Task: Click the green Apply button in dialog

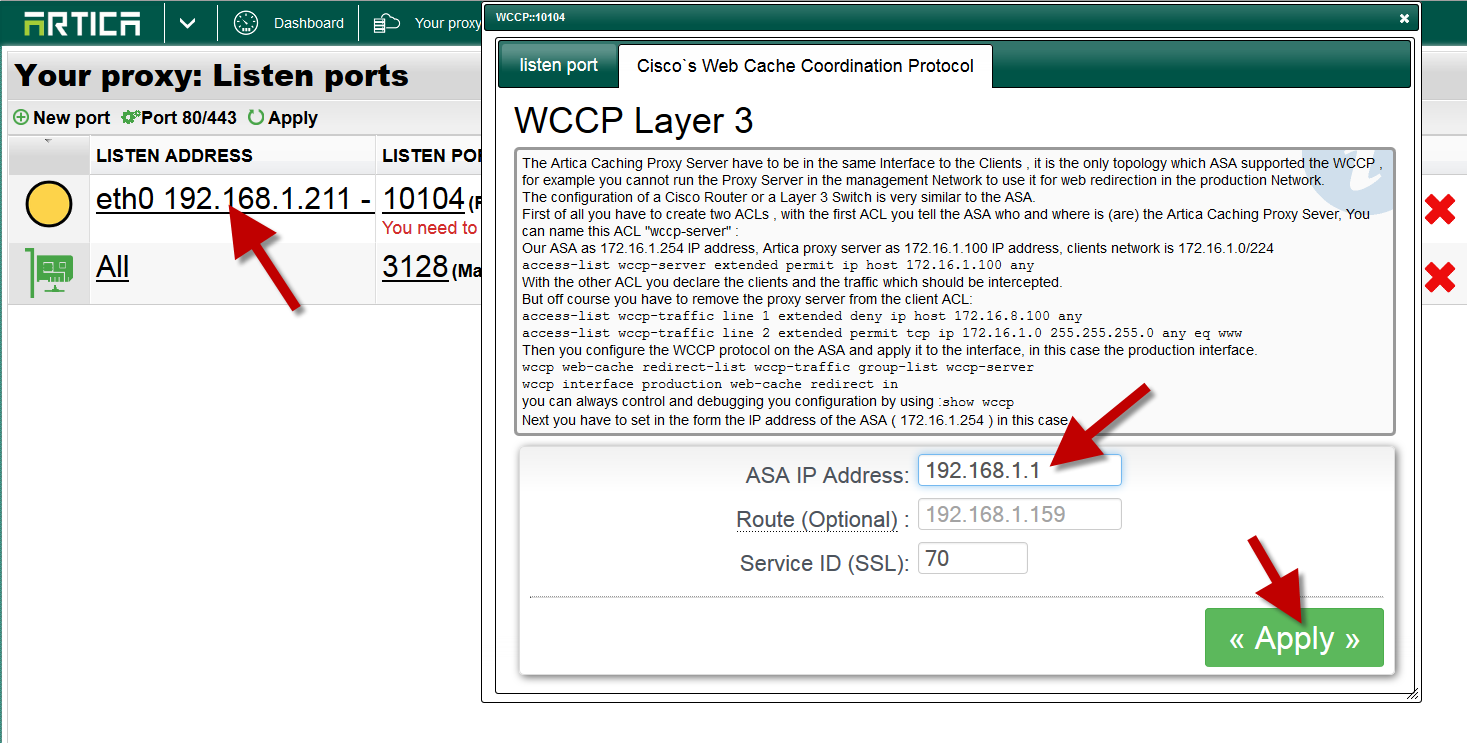Action: pos(1294,637)
